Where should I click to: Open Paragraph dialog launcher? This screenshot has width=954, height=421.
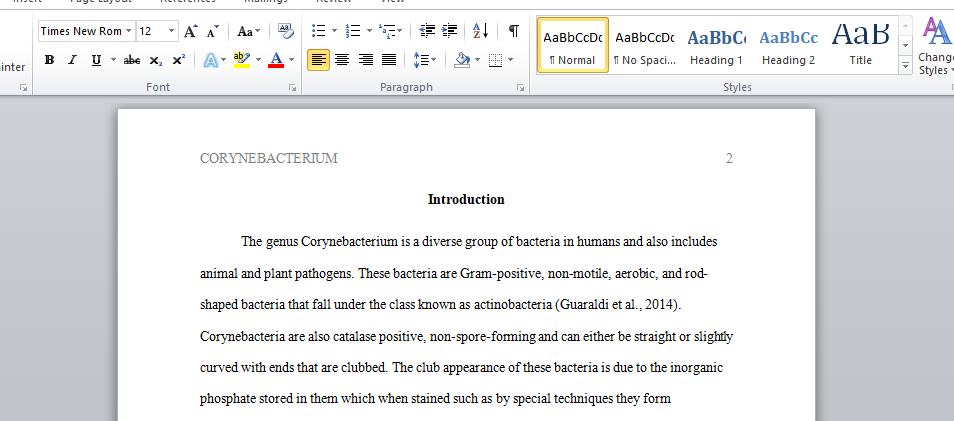point(520,88)
